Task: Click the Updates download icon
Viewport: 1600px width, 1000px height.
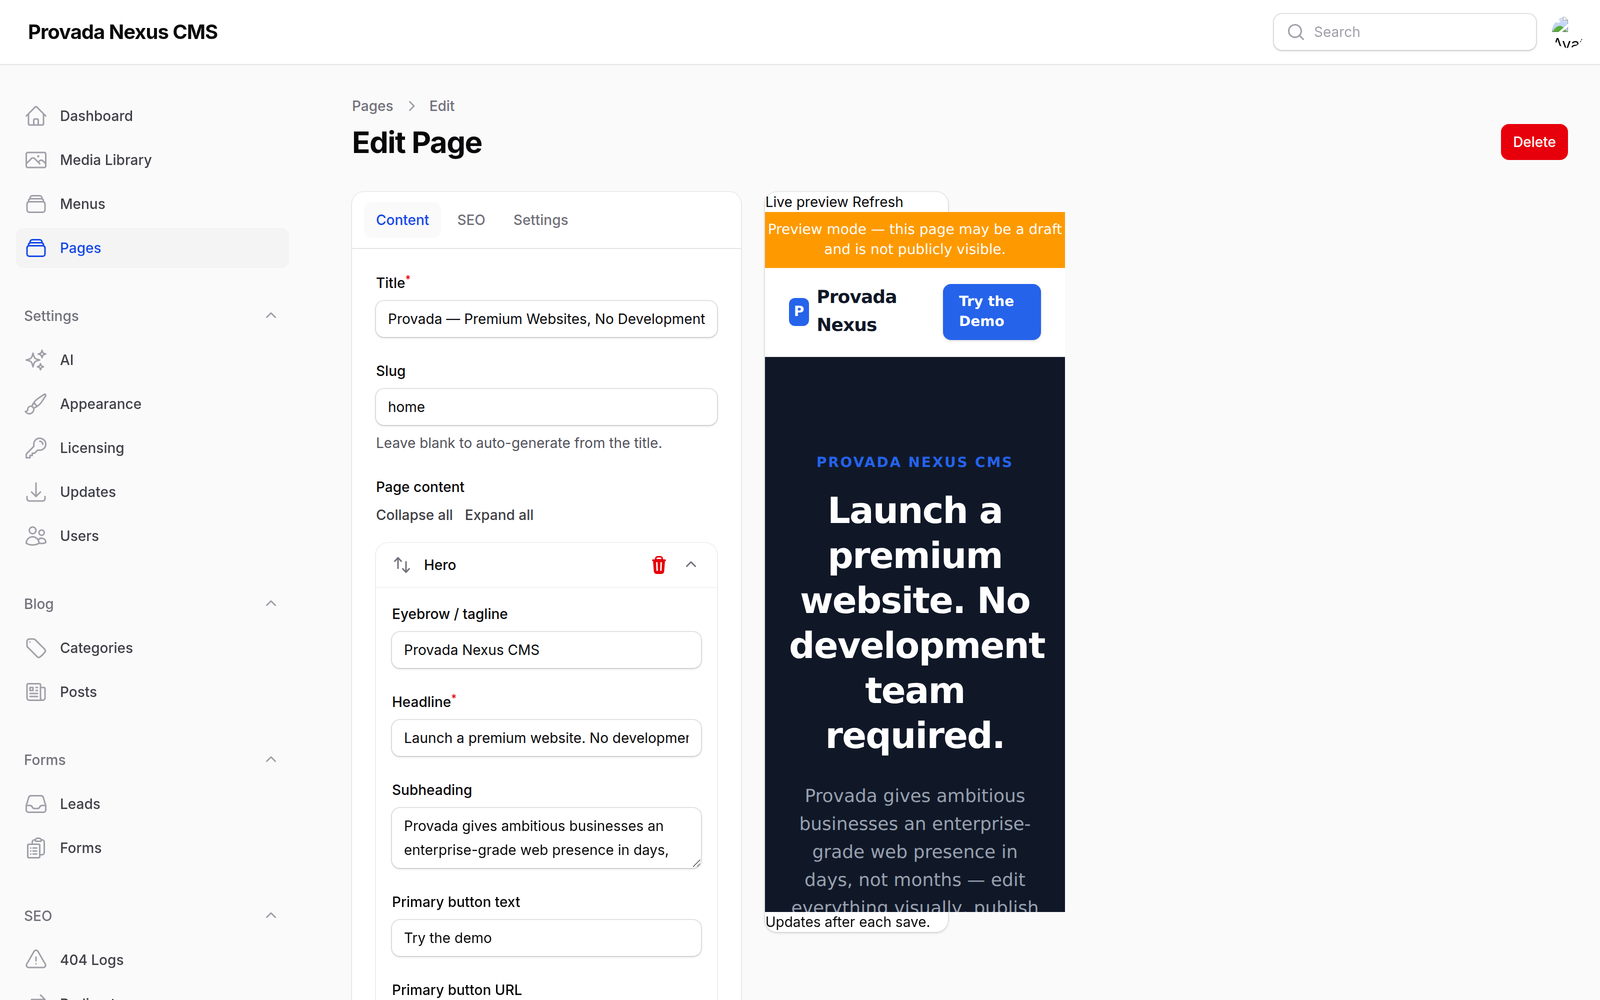Action: (x=36, y=492)
